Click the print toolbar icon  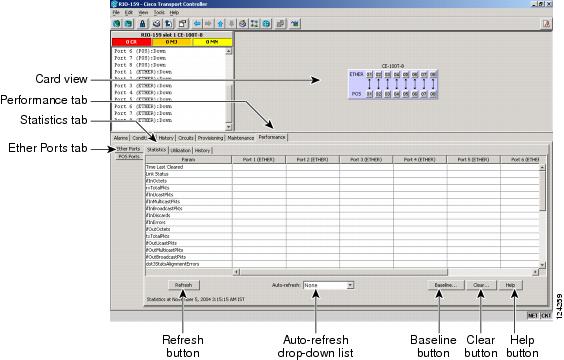156,24
